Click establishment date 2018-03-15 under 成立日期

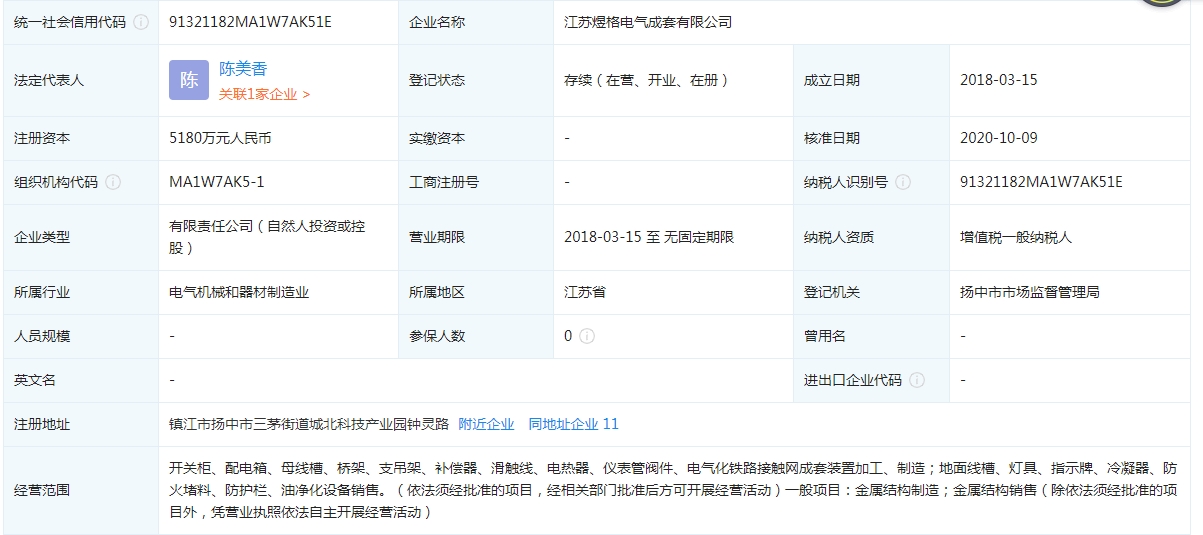(x=998, y=80)
